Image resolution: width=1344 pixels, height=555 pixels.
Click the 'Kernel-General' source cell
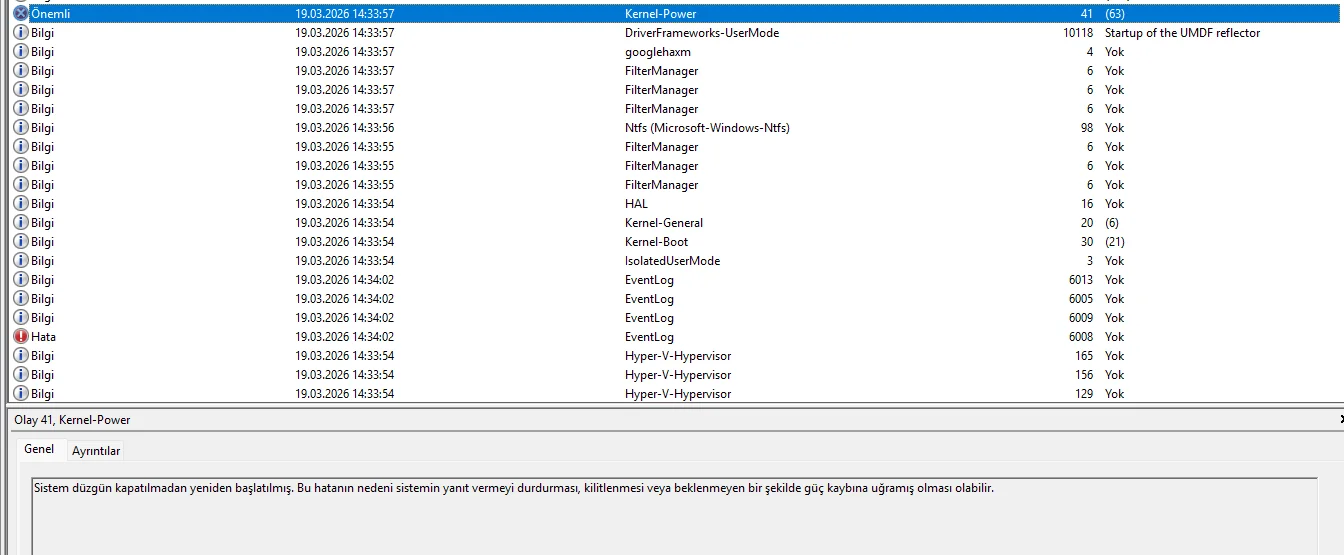[x=664, y=223]
